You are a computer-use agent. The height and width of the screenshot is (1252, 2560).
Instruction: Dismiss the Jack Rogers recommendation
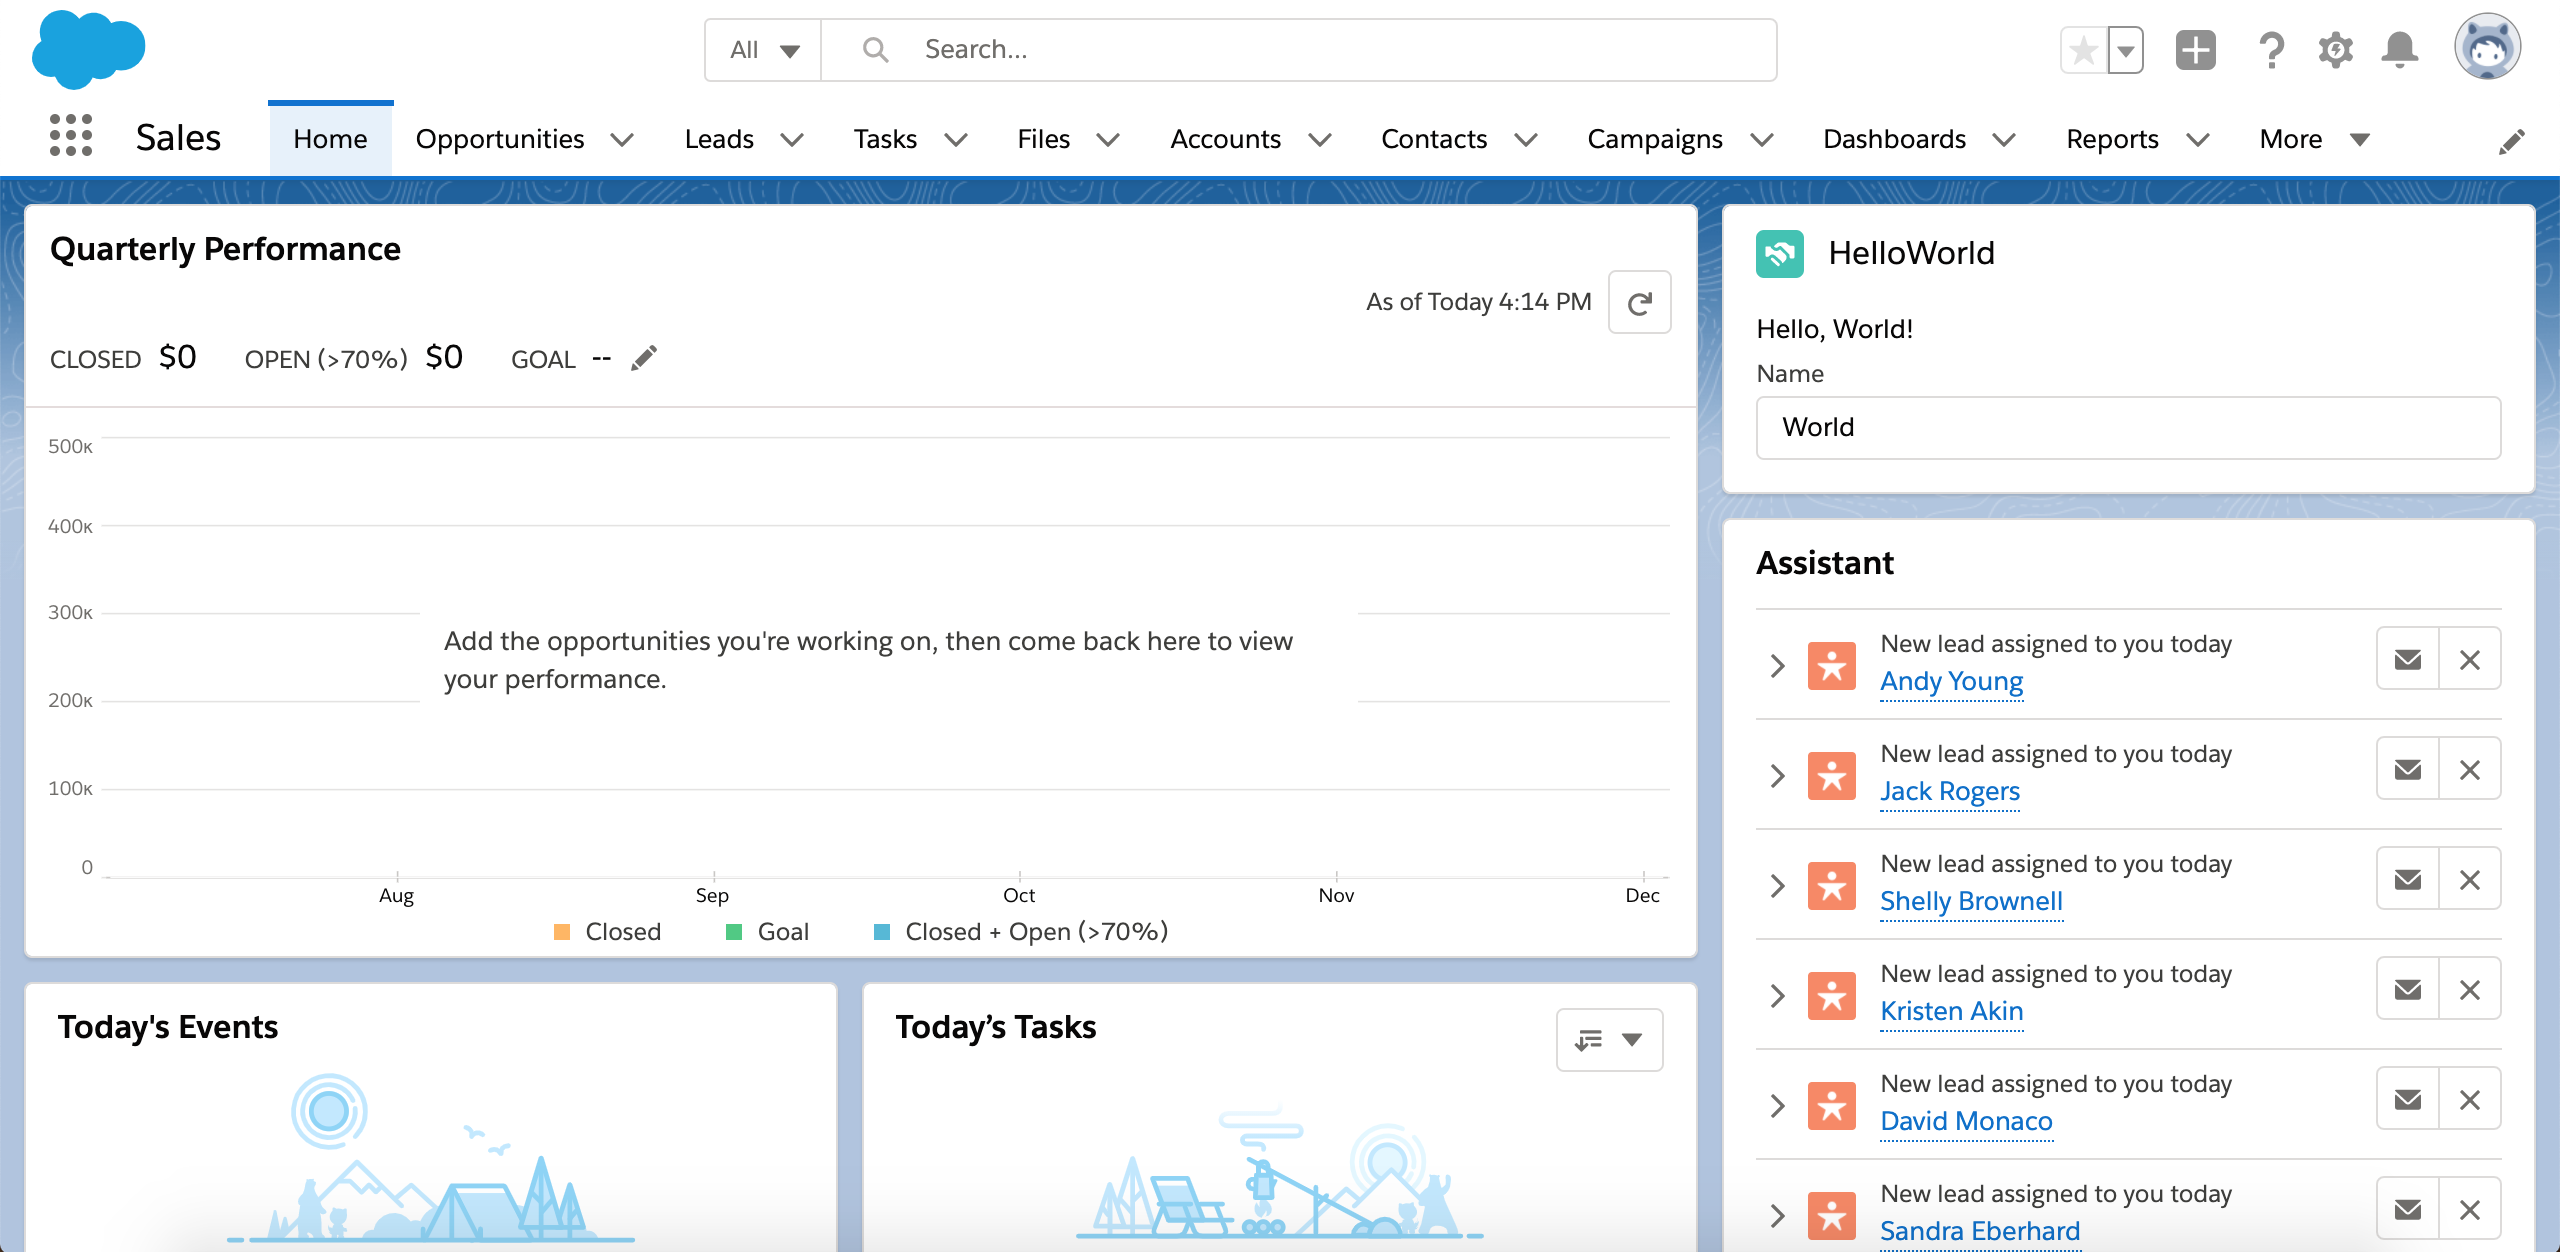tap(2470, 769)
